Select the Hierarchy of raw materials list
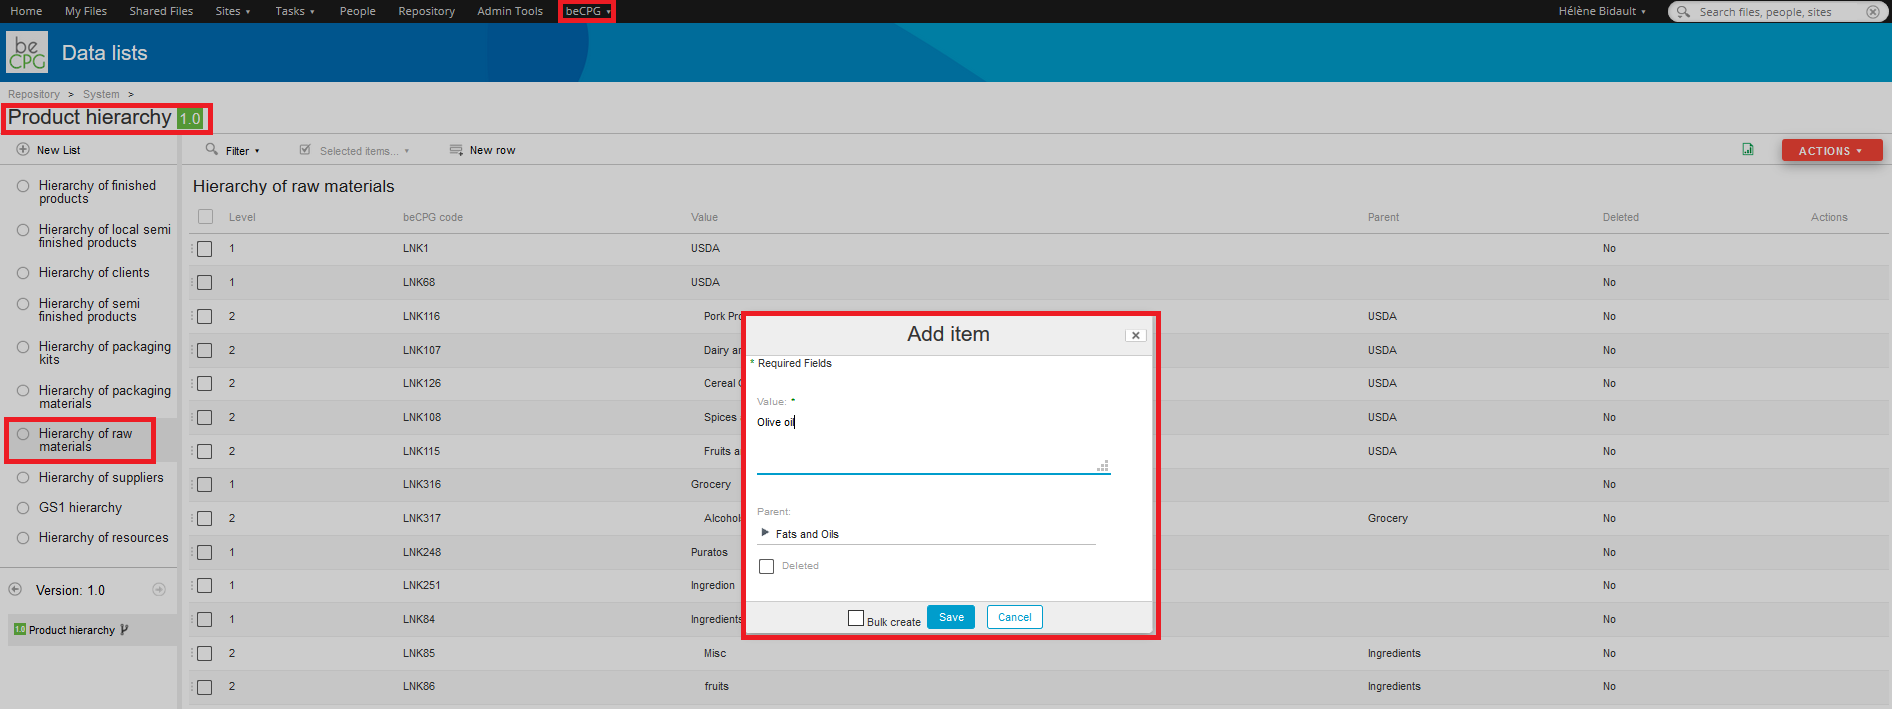 [x=85, y=440]
